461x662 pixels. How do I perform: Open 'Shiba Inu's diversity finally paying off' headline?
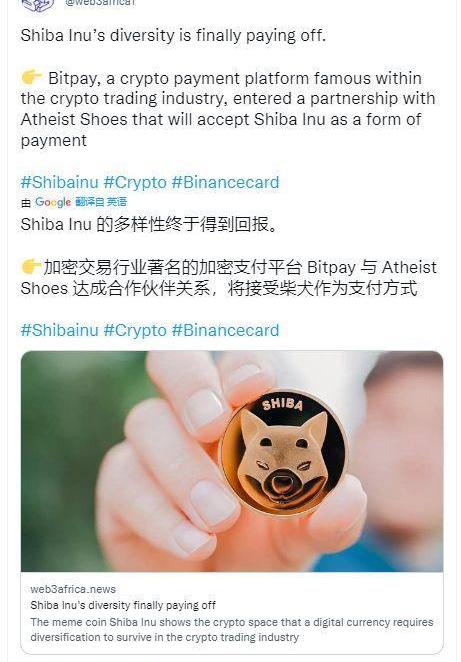pyautogui.click(x=123, y=605)
